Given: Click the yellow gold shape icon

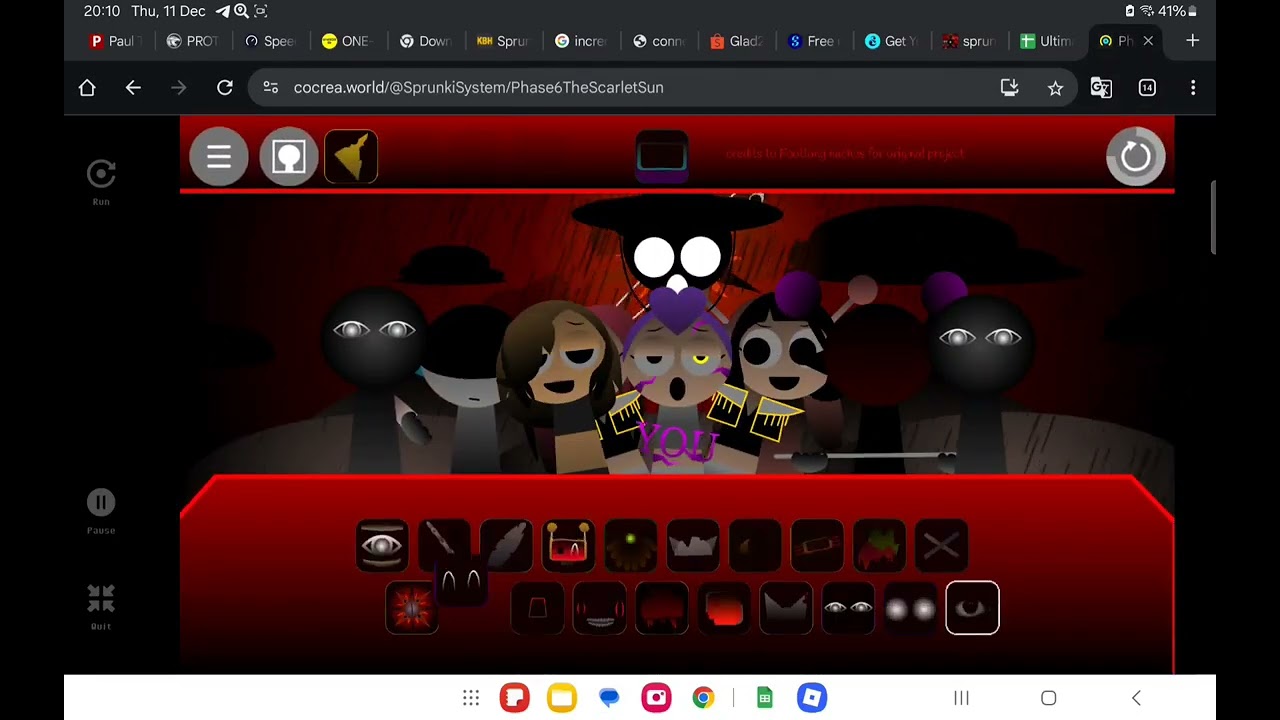Looking at the screenshot, I should [351, 157].
